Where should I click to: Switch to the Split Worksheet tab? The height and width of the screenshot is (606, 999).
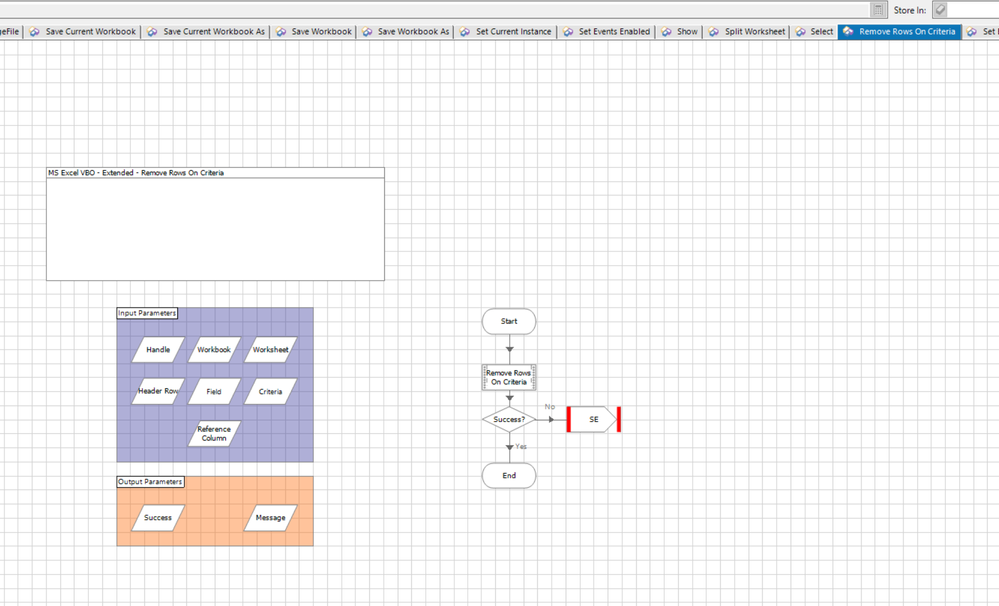(747, 32)
